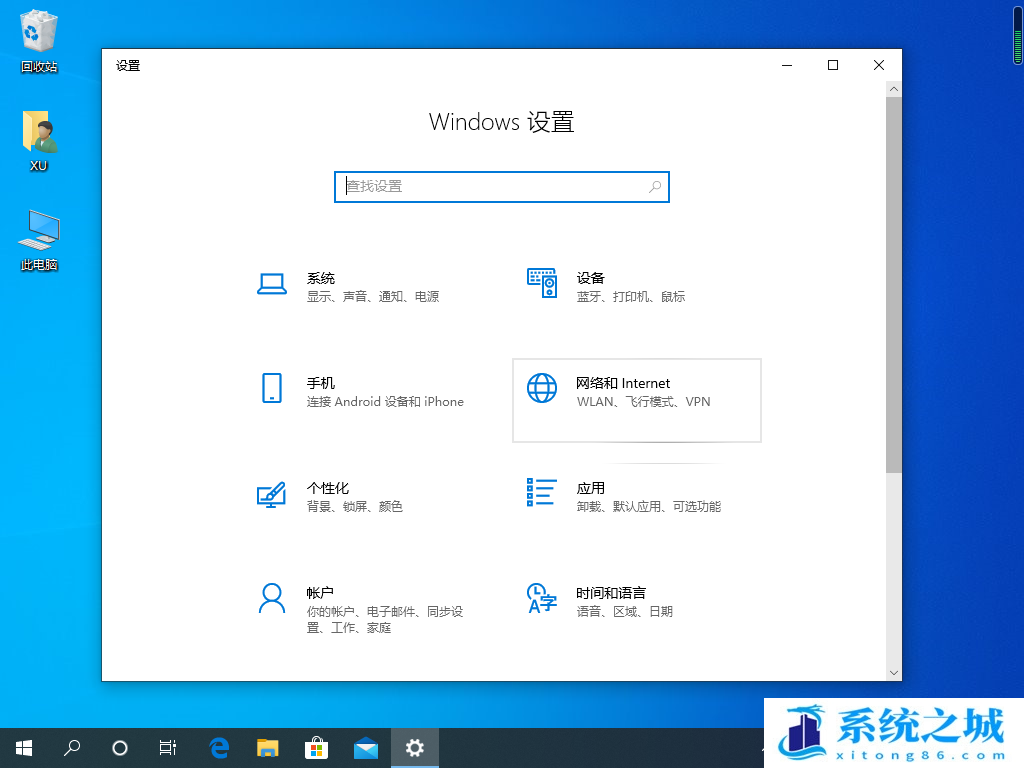
Task: Click the 帐户 (Accounts) person icon
Action: [272, 598]
